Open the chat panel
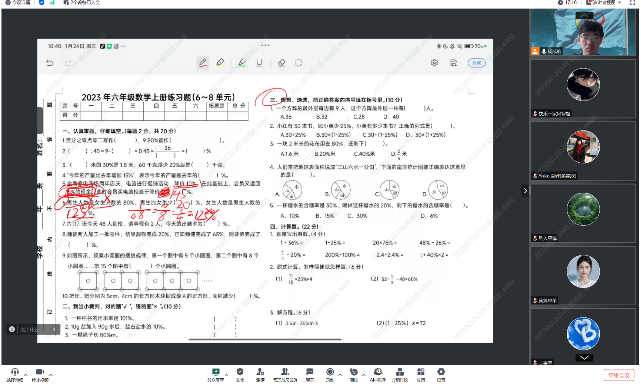The width and height of the screenshot is (641, 387). pos(310,374)
